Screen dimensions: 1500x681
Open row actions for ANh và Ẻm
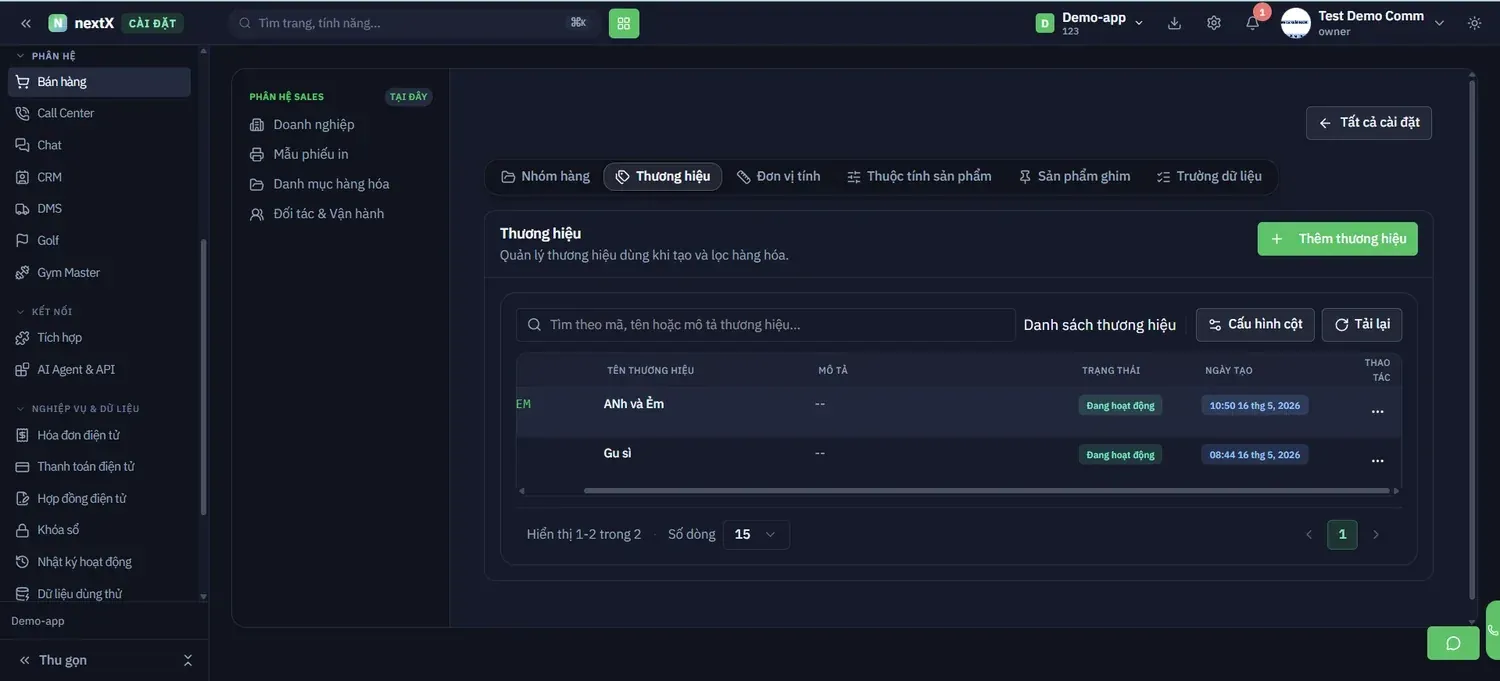(1378, 412)
